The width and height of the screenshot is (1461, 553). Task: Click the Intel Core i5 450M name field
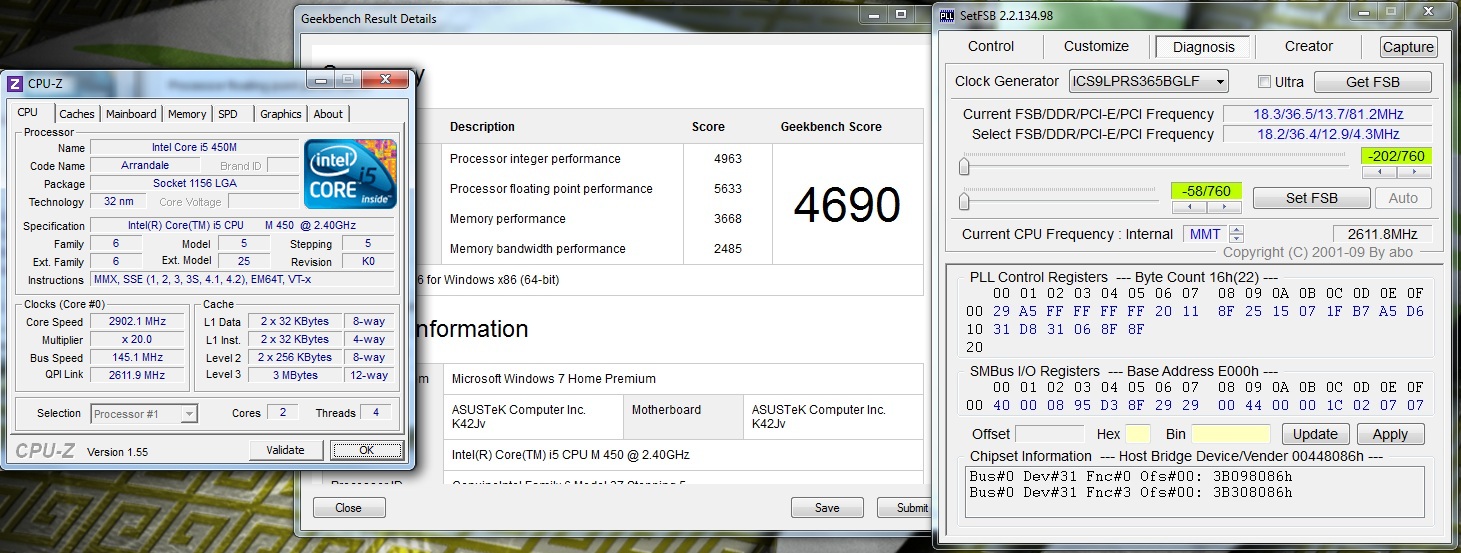[x=194, y=147]
